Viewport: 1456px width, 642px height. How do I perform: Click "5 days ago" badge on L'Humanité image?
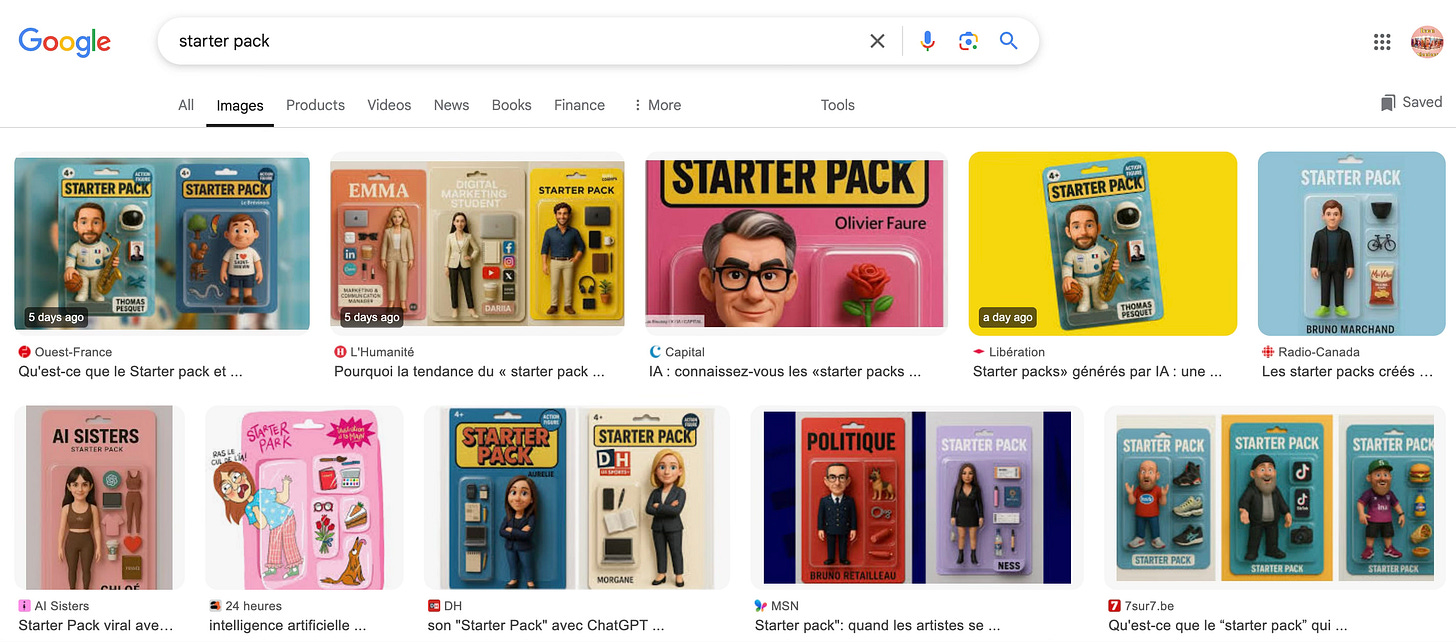coord(372,317)
